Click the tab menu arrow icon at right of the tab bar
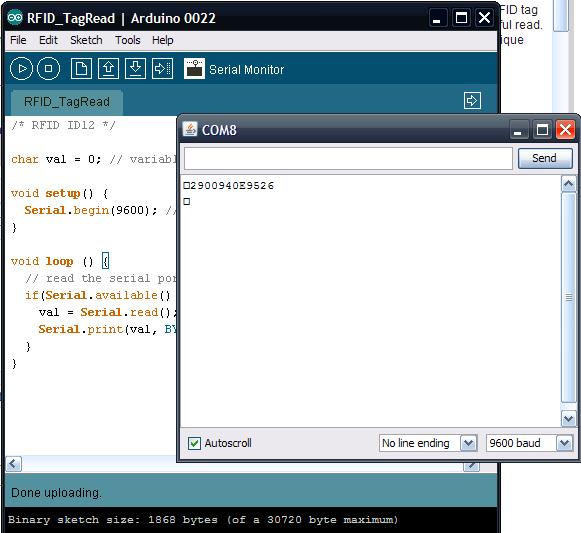Image resolution: width=581 pixels, height=533 pixels. click(472, 100)
